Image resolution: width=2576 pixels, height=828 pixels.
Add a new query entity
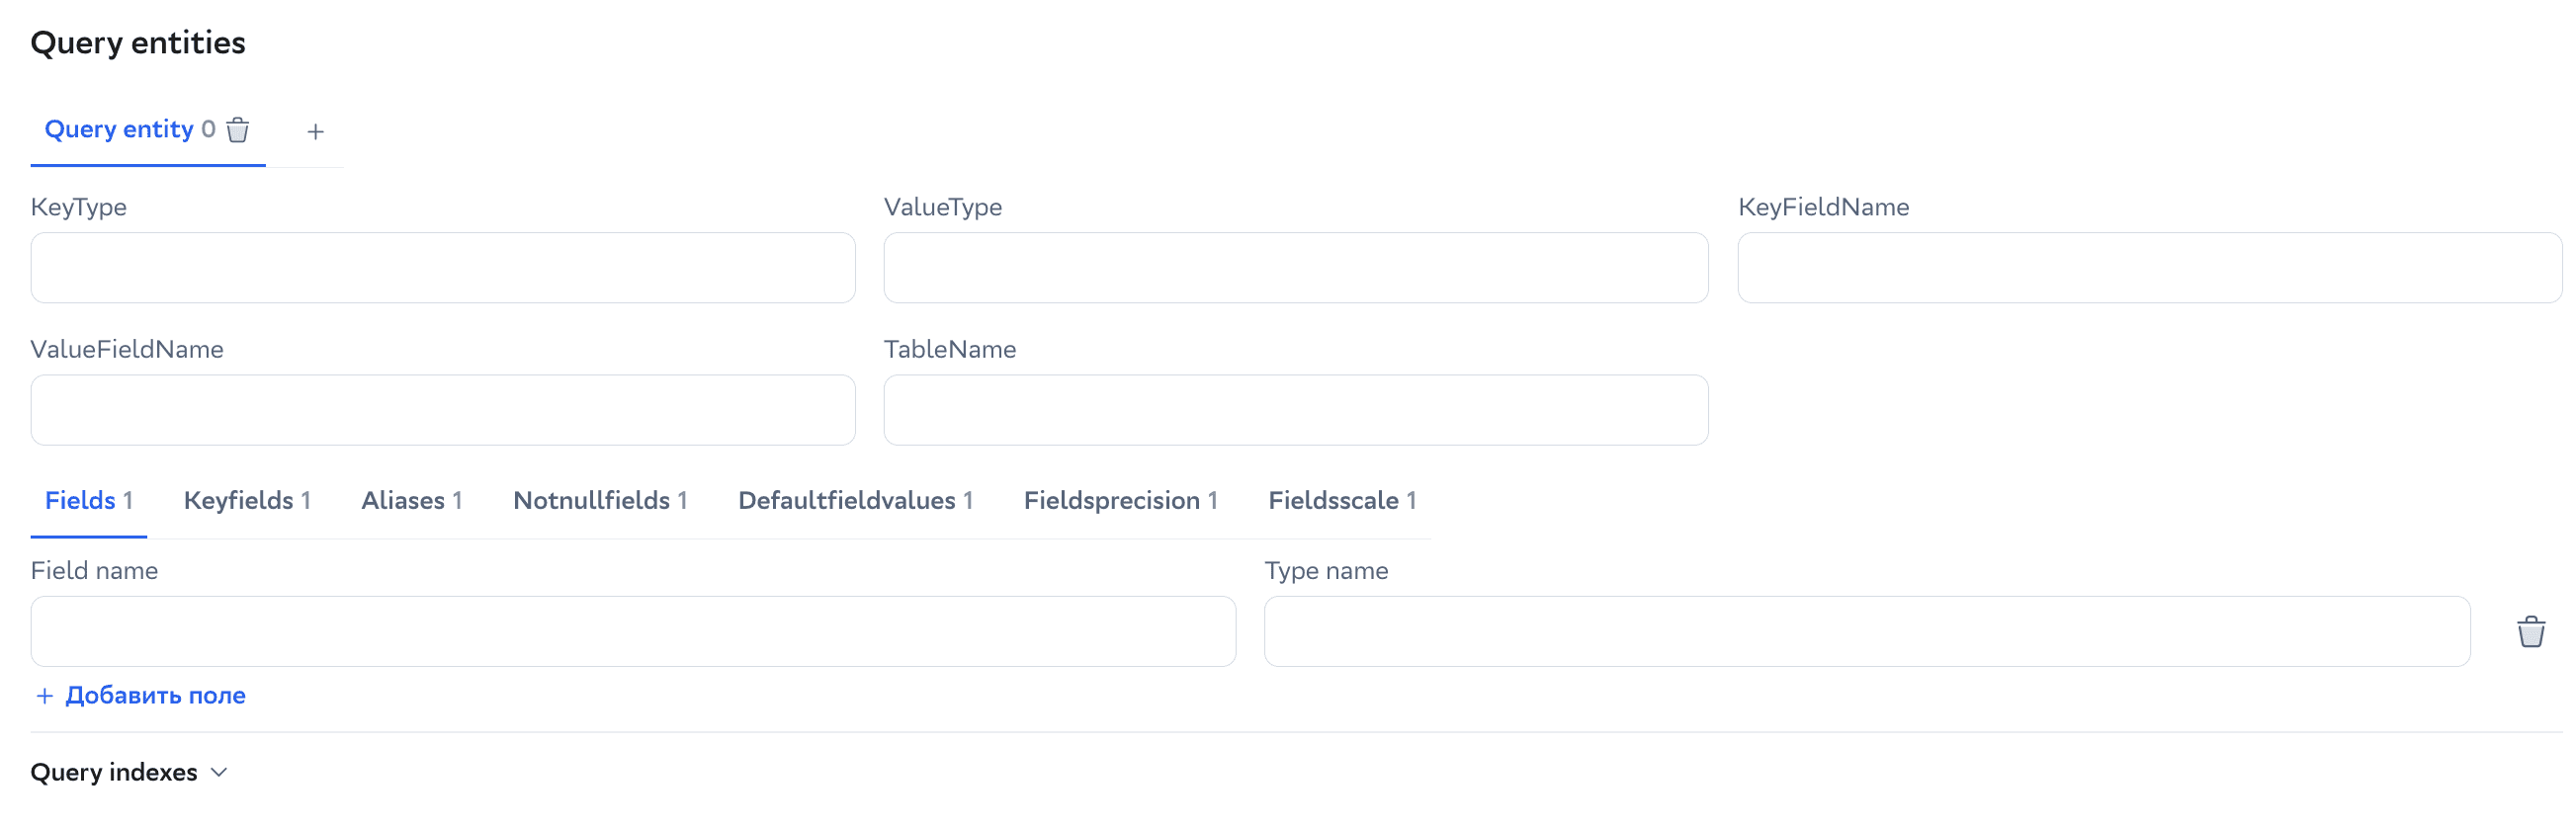click(315, 131)
